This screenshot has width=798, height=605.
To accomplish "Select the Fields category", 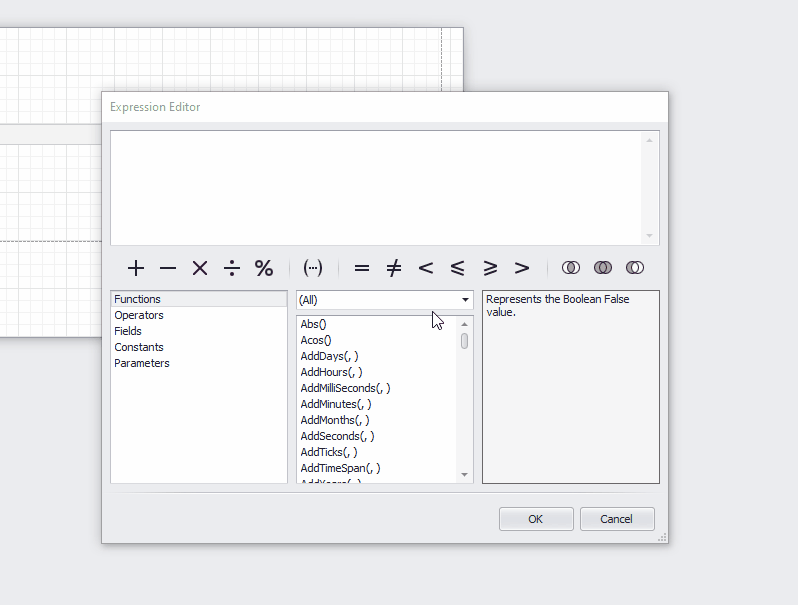I will coord(198,331).
